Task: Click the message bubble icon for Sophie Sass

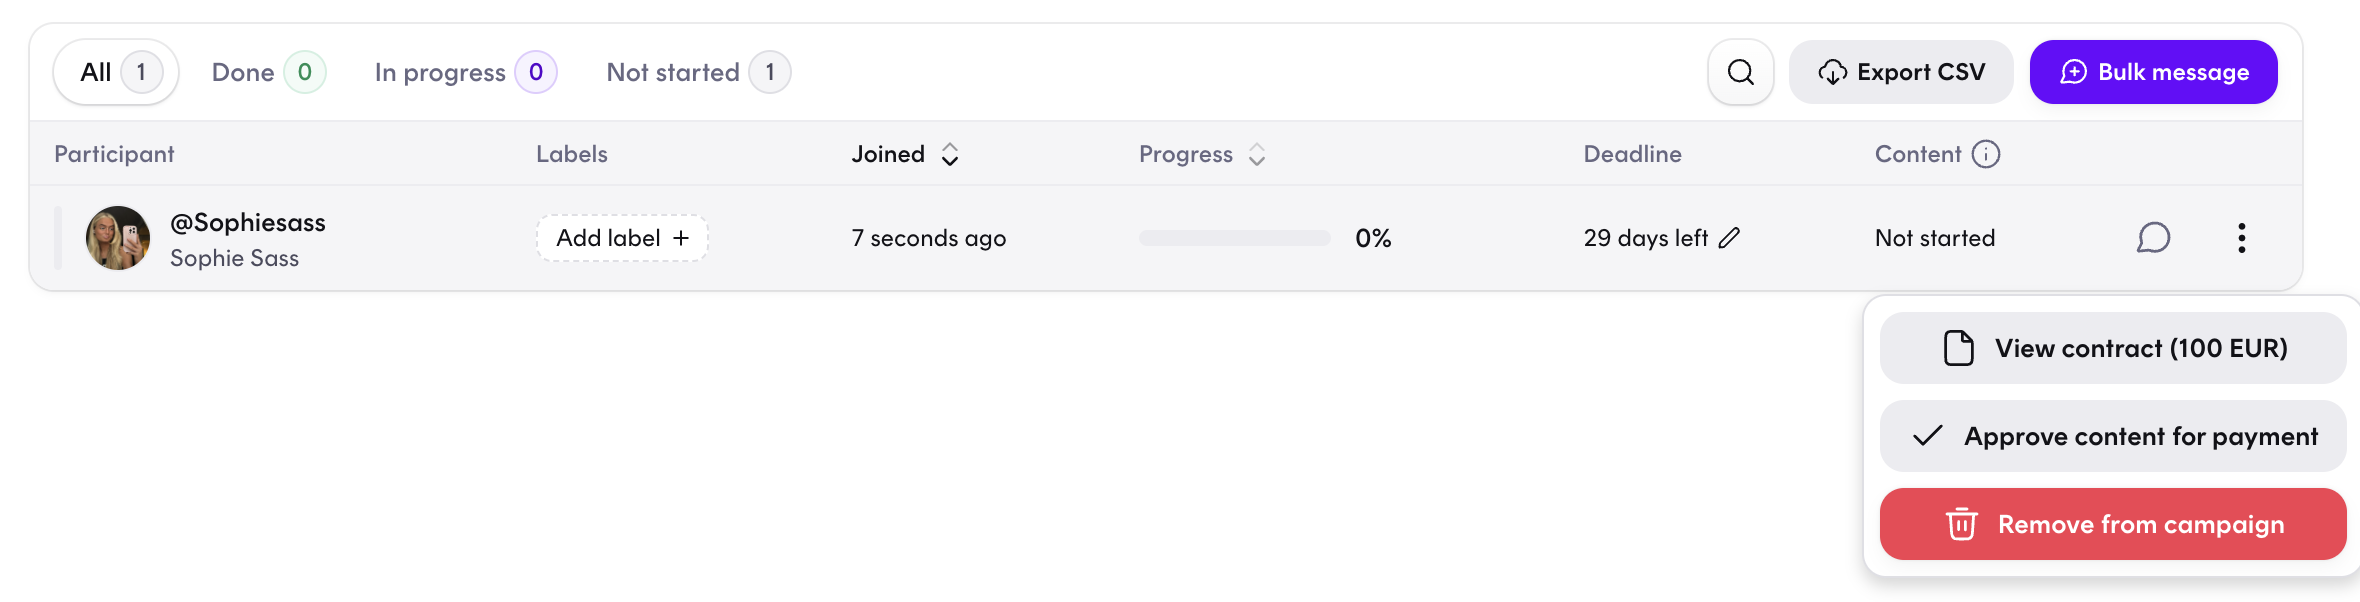Action: click(2153, 238)
